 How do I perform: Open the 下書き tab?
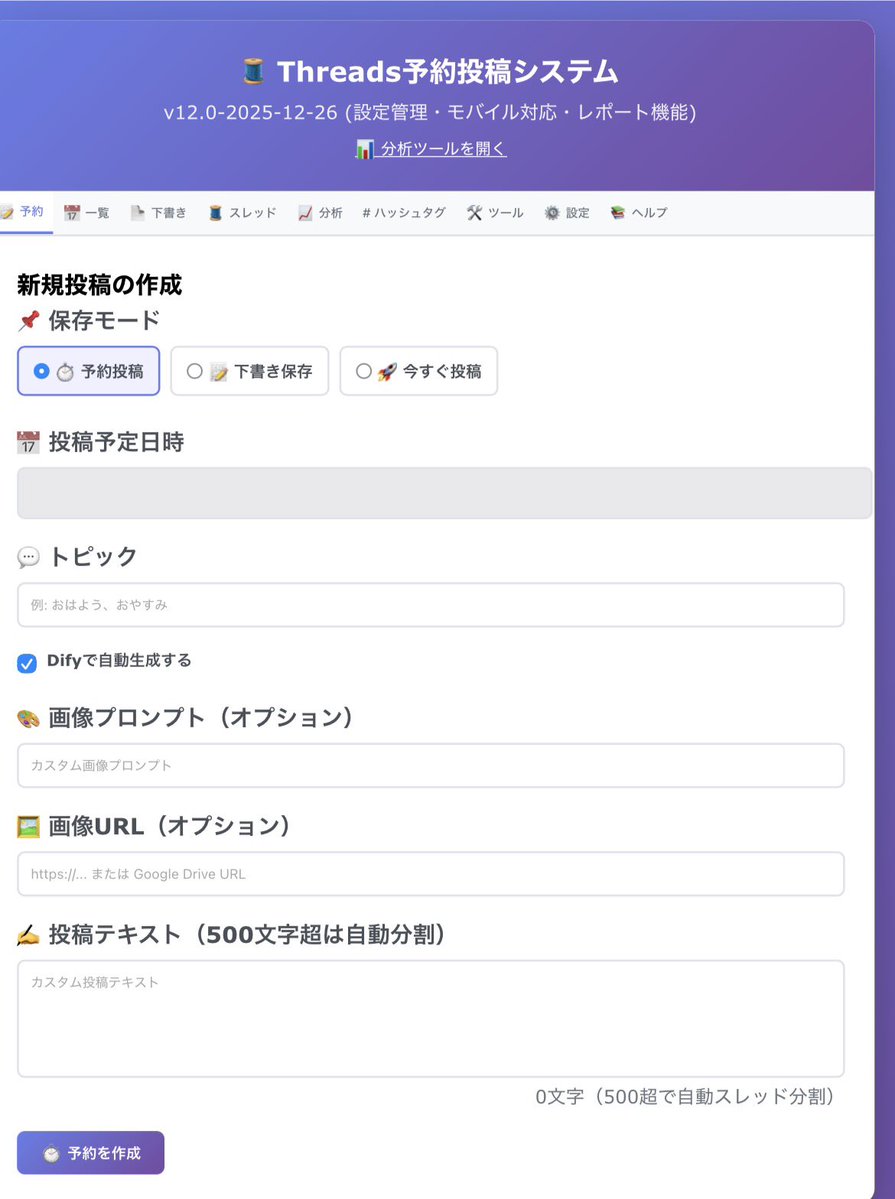[x=158, y=213]
